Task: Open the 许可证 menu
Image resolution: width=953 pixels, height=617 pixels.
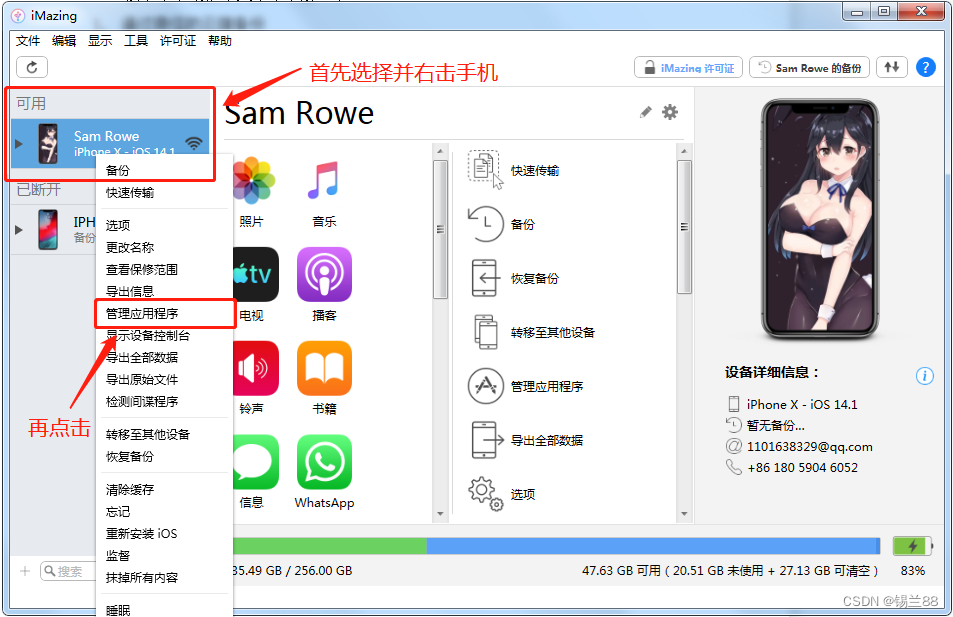Action: pos(178,41)
